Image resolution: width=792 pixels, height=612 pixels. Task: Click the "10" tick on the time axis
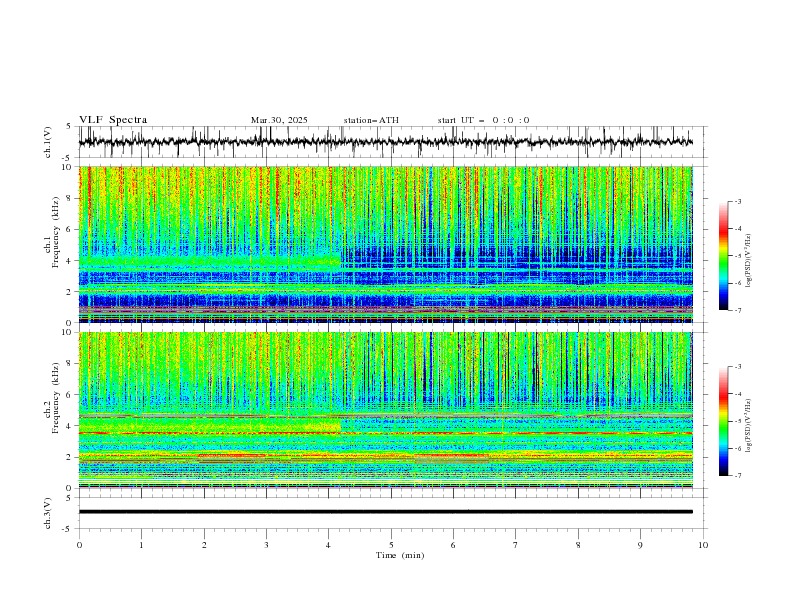[x=703, y=545]
